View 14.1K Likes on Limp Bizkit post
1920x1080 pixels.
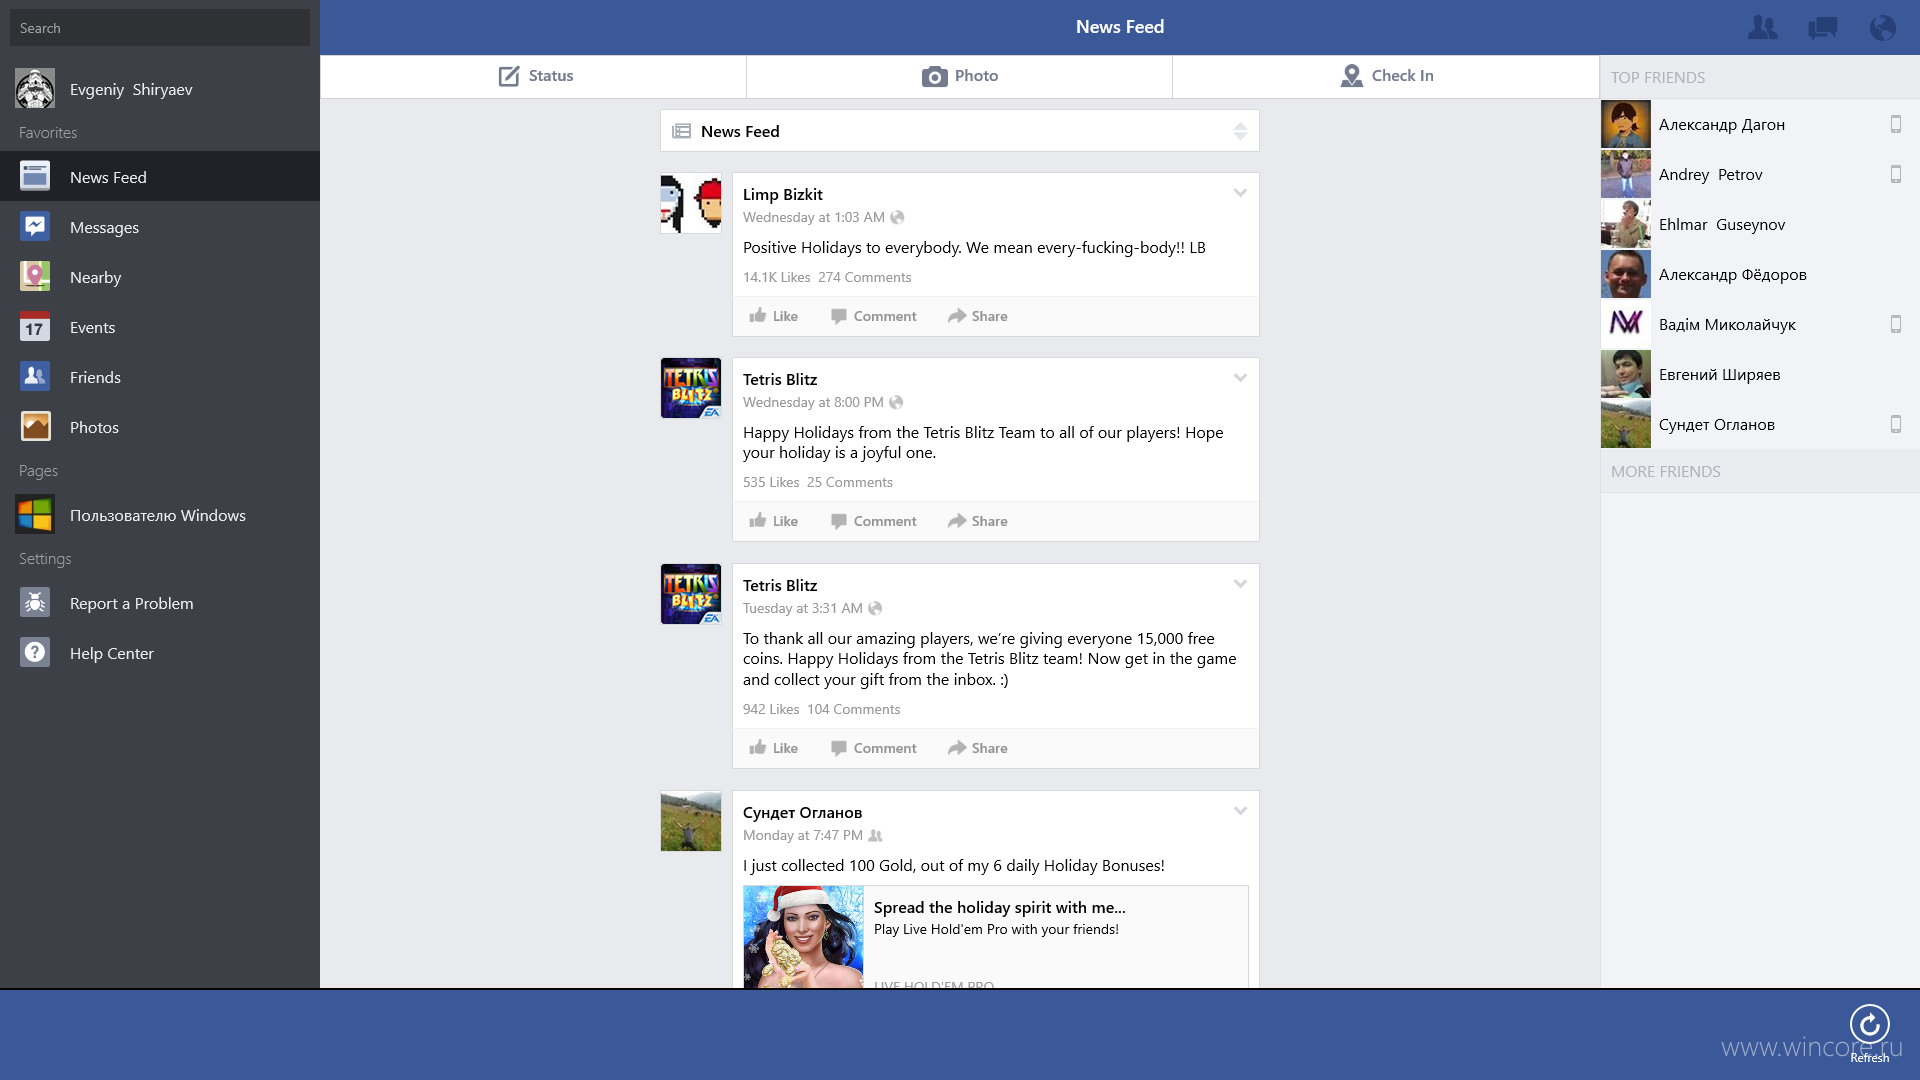(x=777, y=277)
